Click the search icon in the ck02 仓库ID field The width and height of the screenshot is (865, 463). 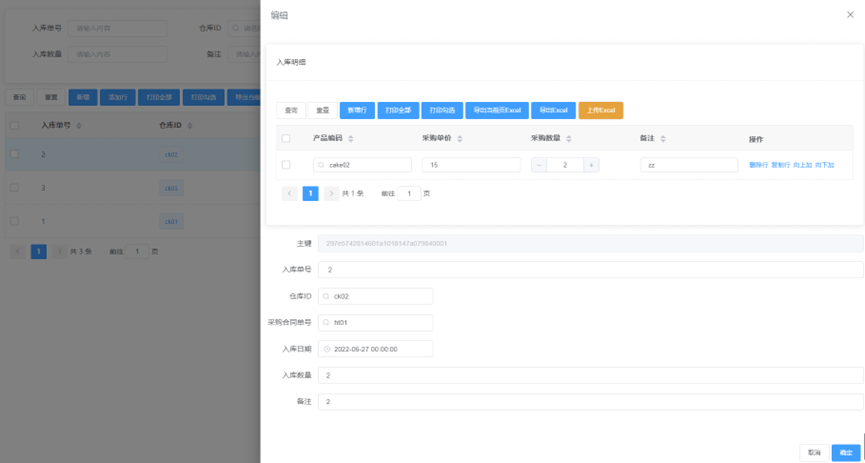[x=326, y=296]
